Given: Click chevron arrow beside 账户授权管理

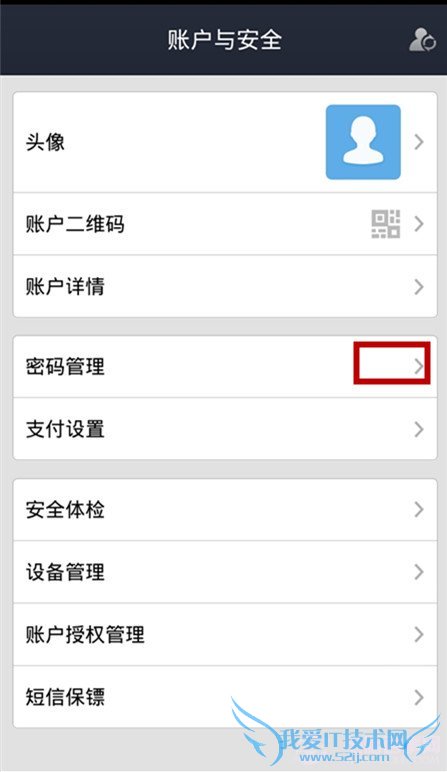Looking at the screenshot, I should [419, 635].
